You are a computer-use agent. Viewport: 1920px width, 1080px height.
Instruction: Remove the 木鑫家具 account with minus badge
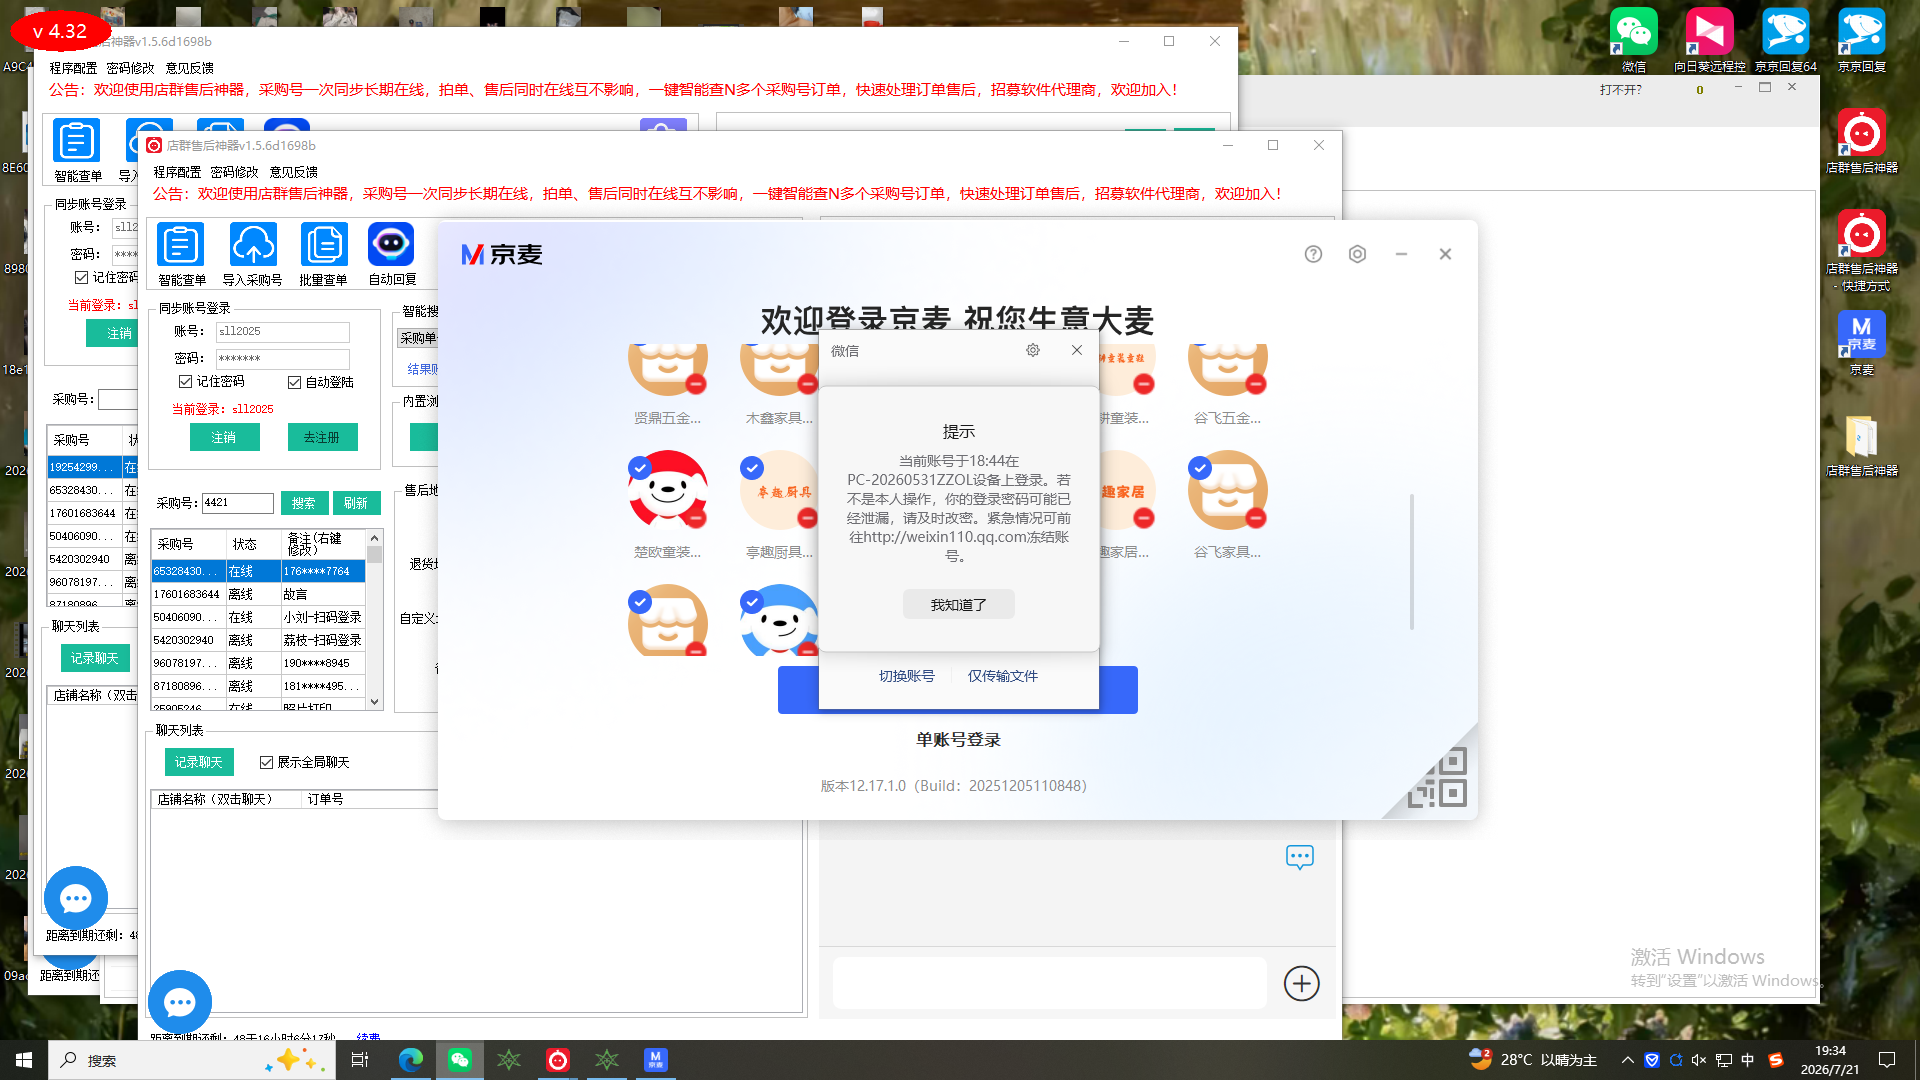pos(808,384)
